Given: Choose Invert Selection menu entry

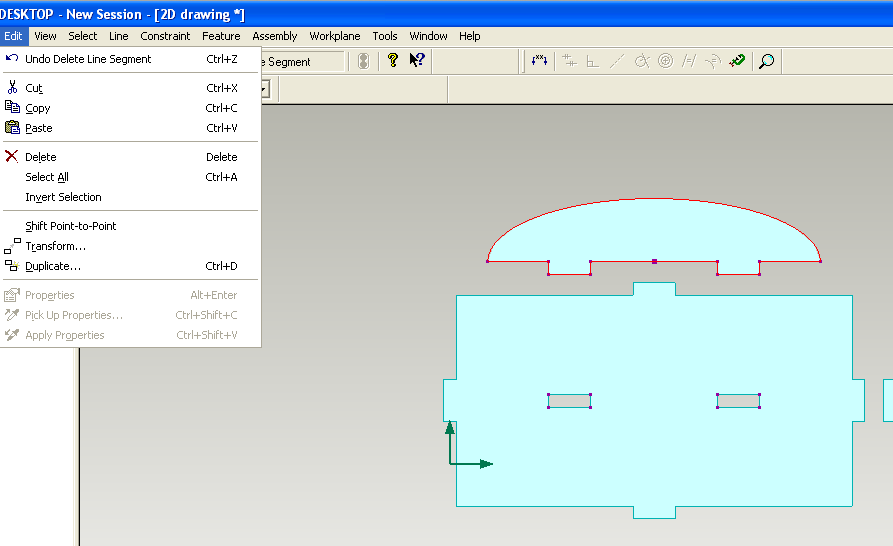Looking at the screenshot, I should (x=130, y=196).
